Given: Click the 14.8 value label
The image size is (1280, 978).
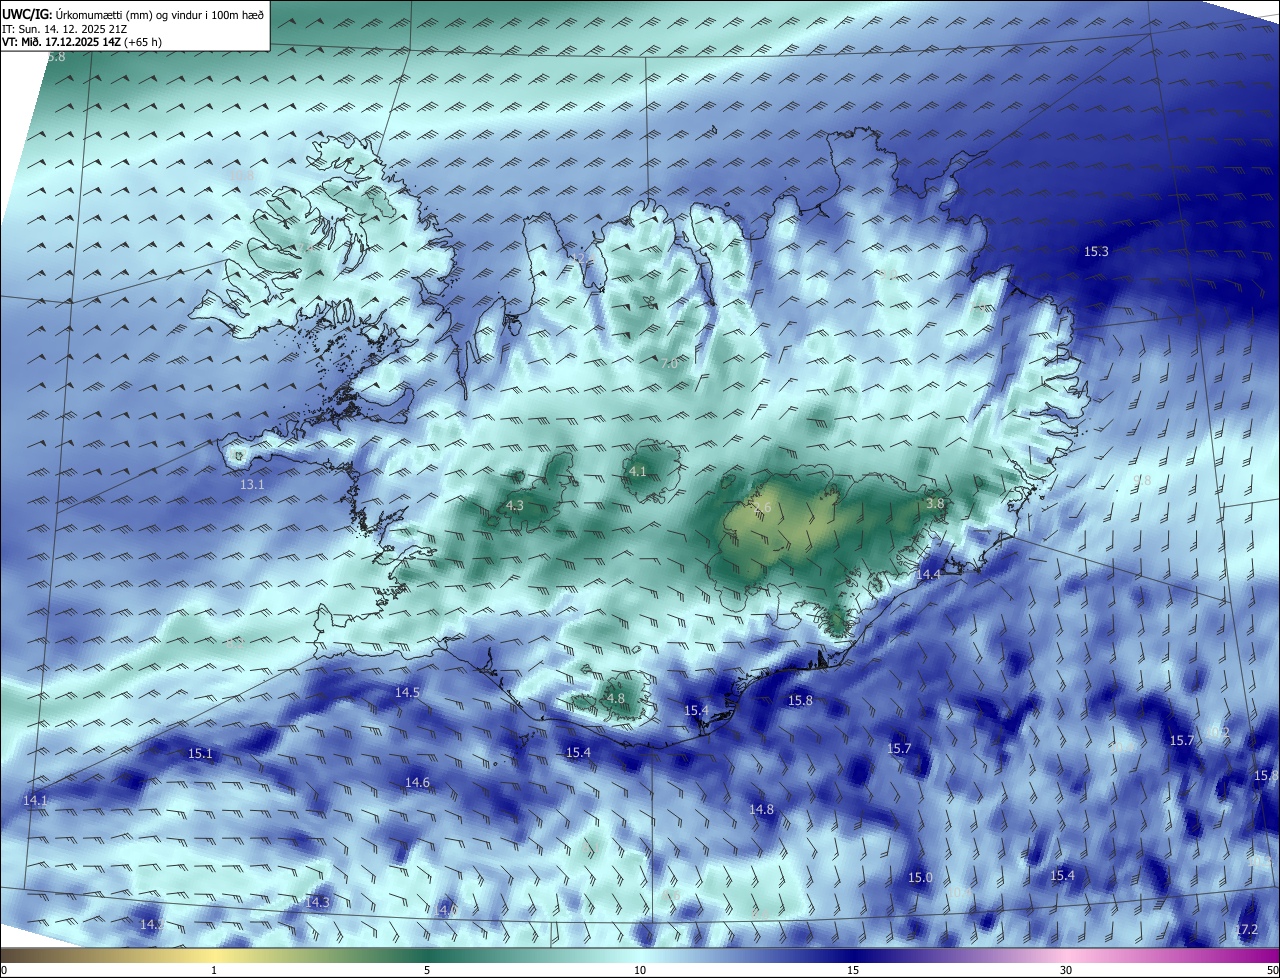Looking at the screenshot, I should pos(761,809).
